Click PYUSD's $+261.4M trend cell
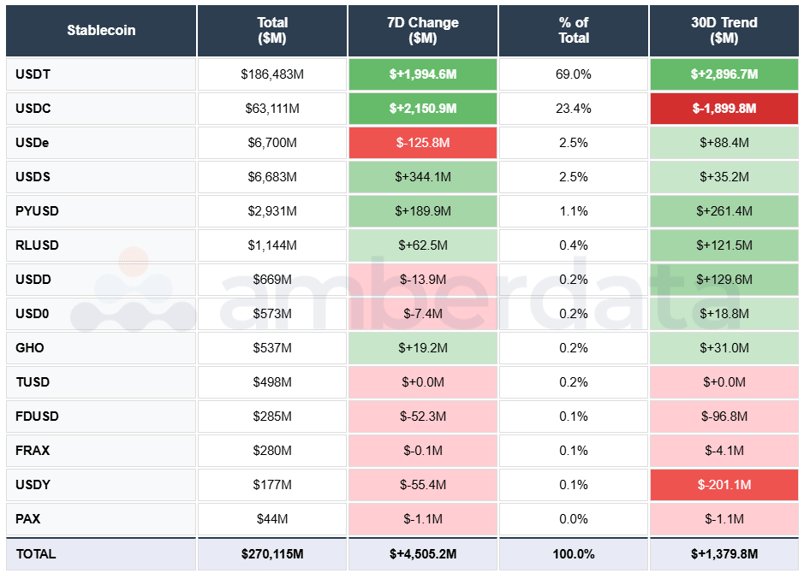The width and height of the screenshot is (810, 579). point(724,211)
